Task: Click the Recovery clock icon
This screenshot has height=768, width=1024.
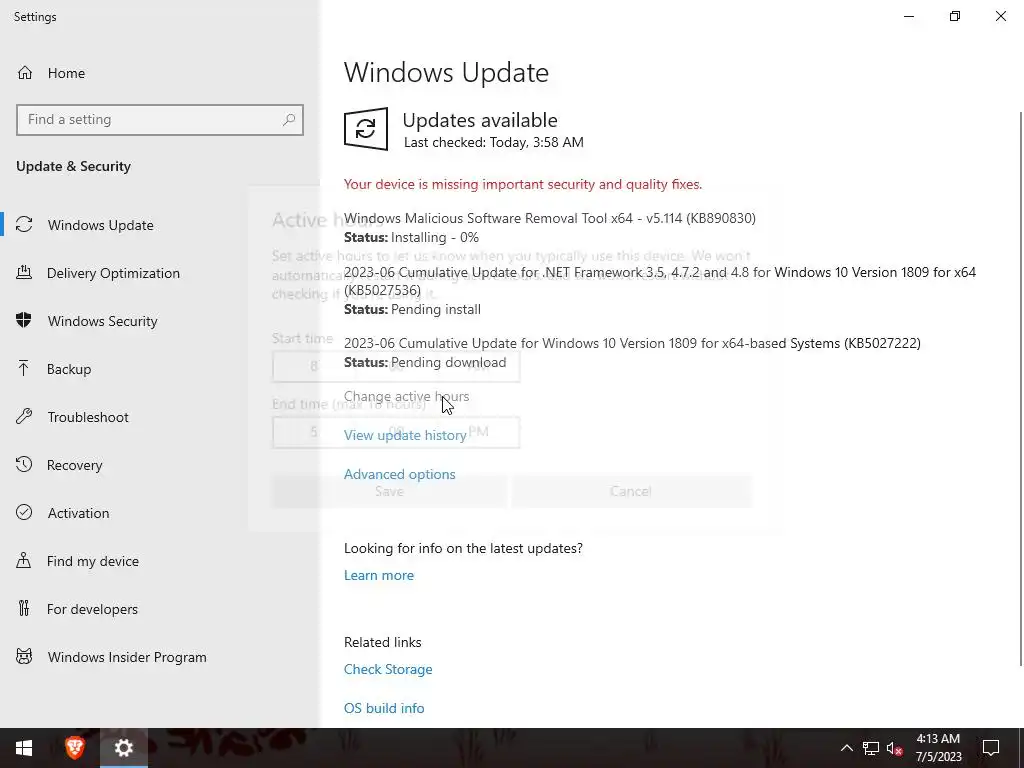Action: click(x=24, y=464)
